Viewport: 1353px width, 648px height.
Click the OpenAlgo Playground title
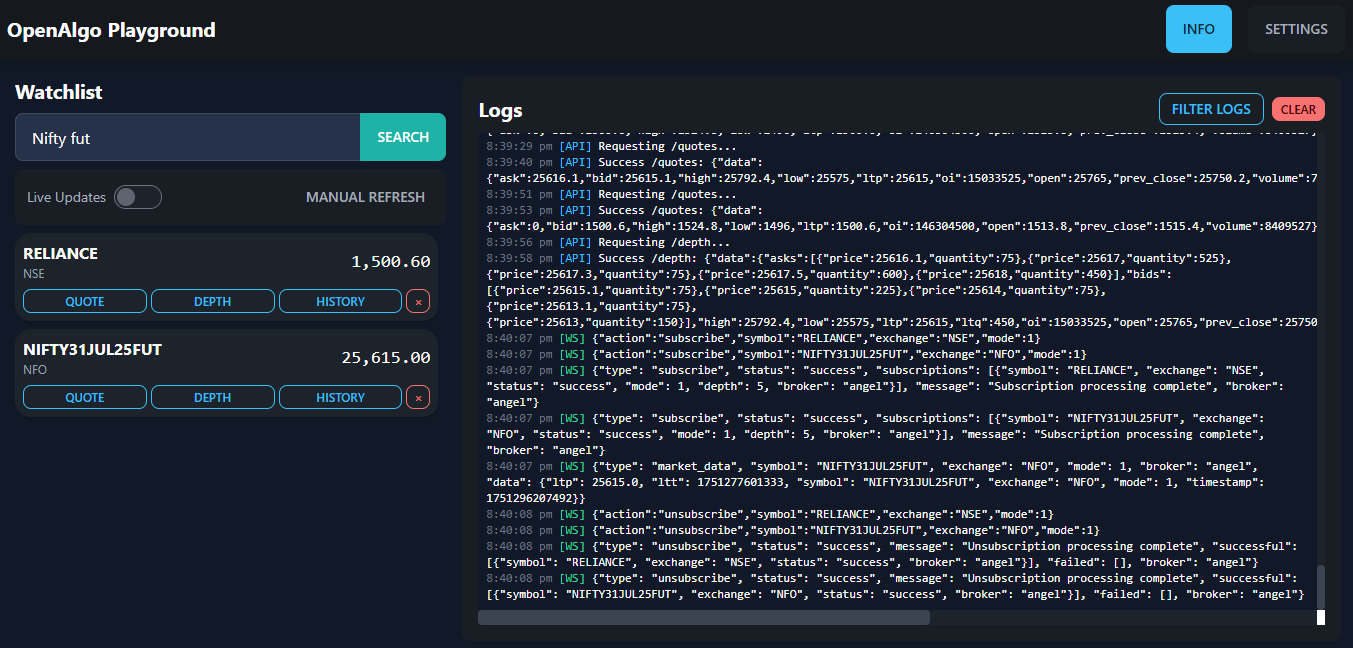pos(111,30)
